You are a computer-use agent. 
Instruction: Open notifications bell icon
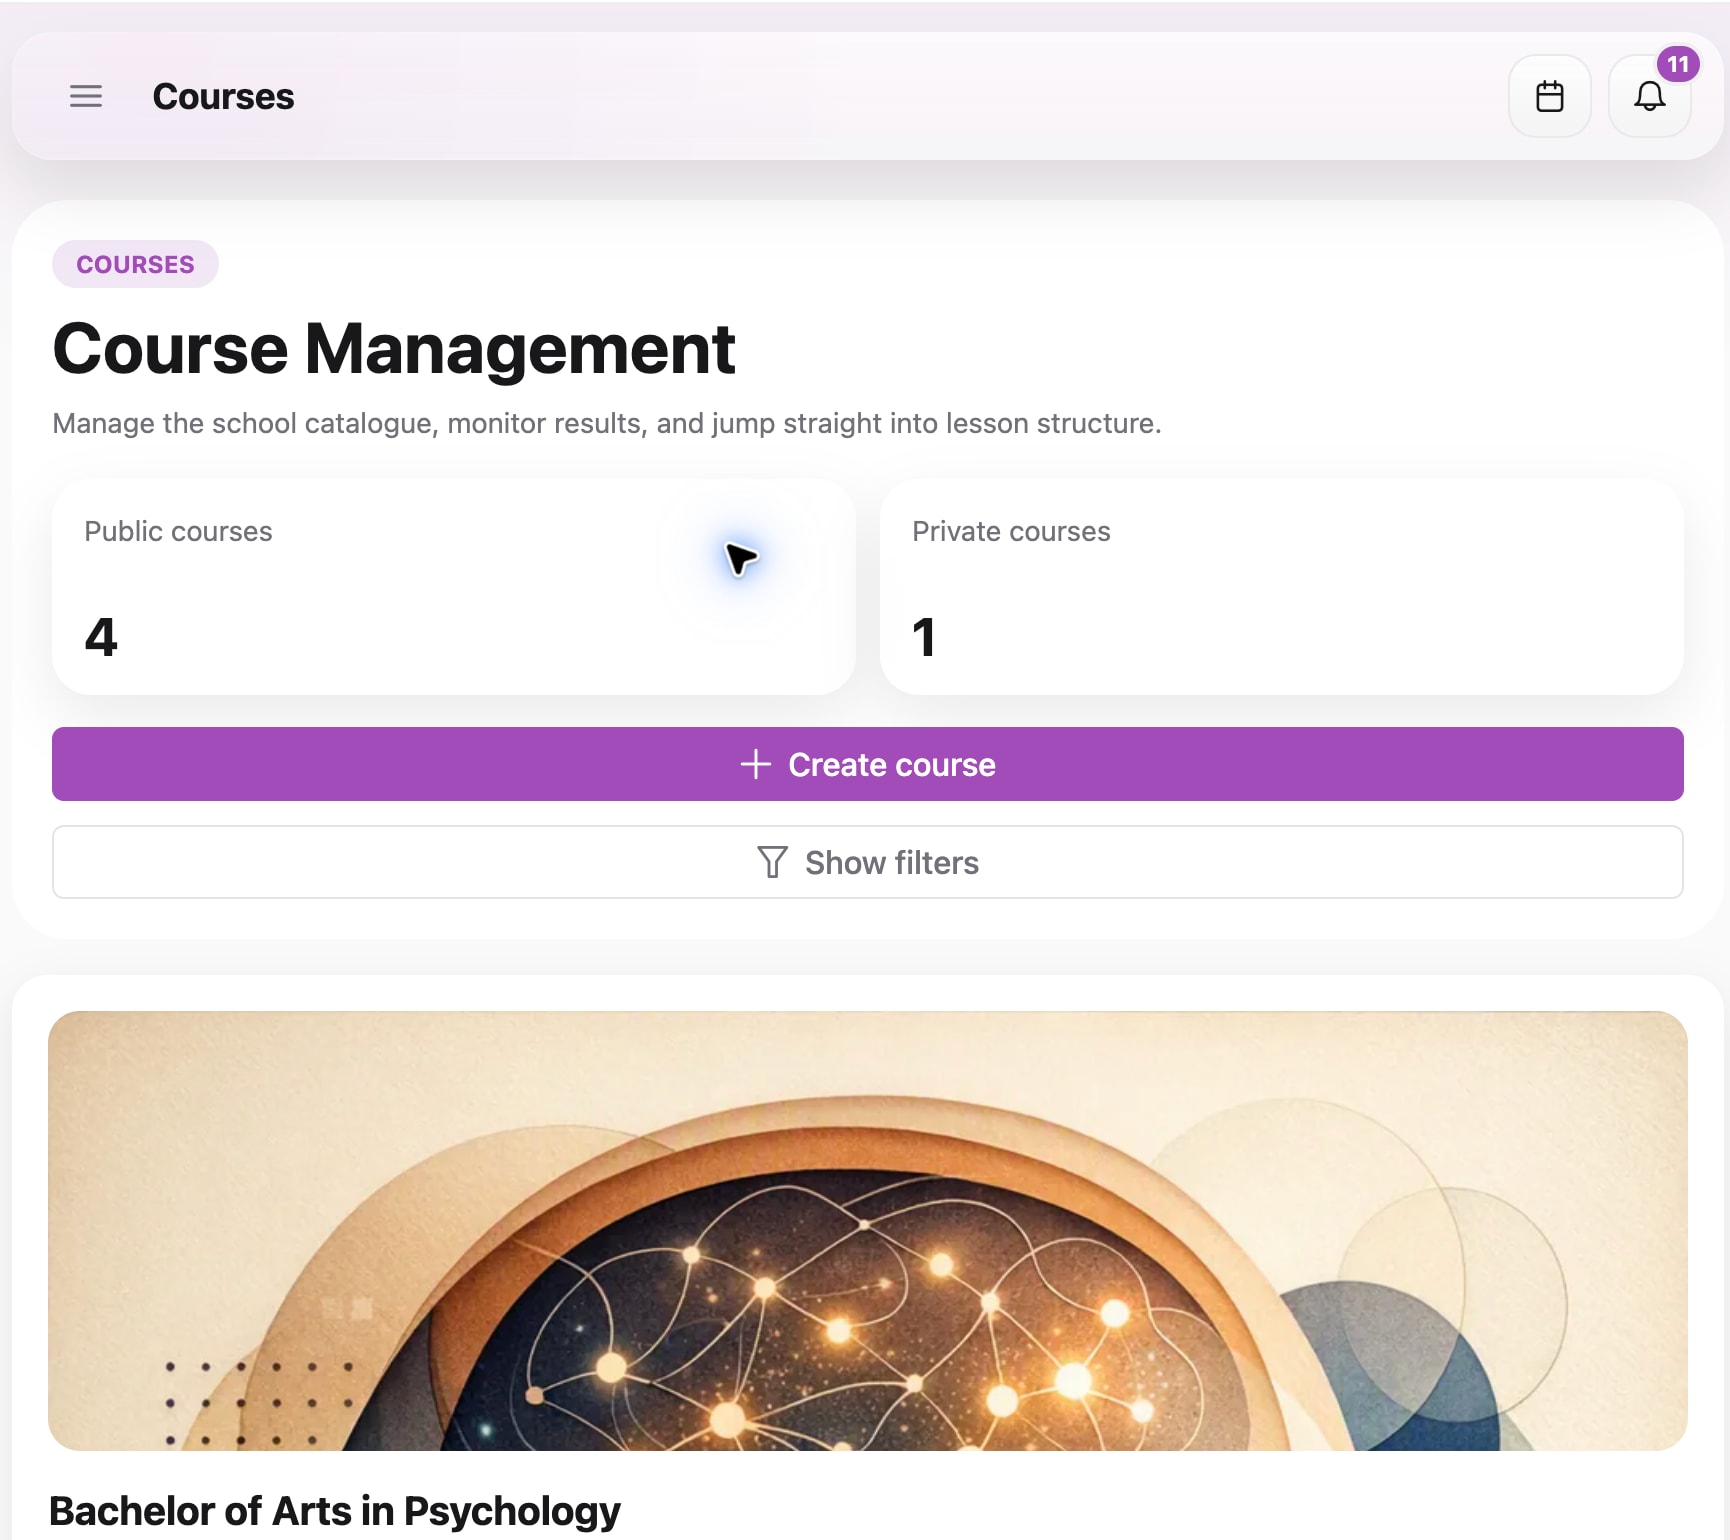(1649, 96)
